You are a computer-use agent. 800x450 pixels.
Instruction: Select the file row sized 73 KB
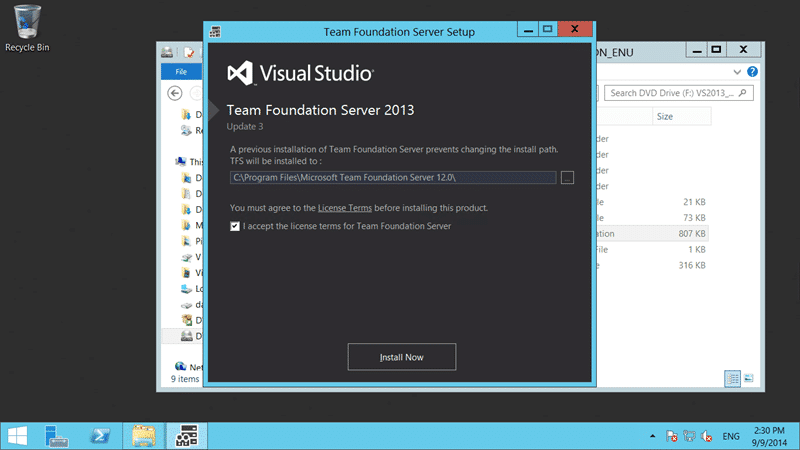652,218
